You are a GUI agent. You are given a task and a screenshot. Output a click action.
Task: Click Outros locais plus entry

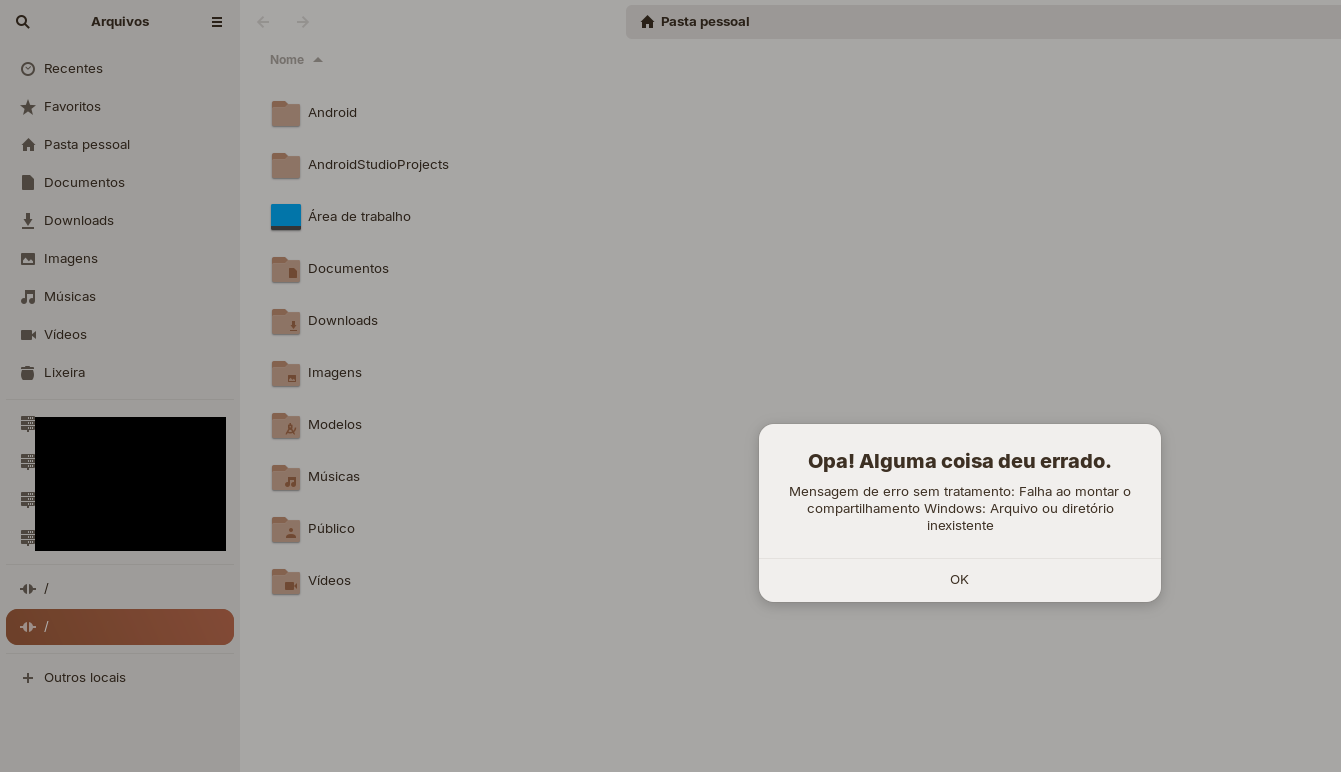(x=84, y=678)
